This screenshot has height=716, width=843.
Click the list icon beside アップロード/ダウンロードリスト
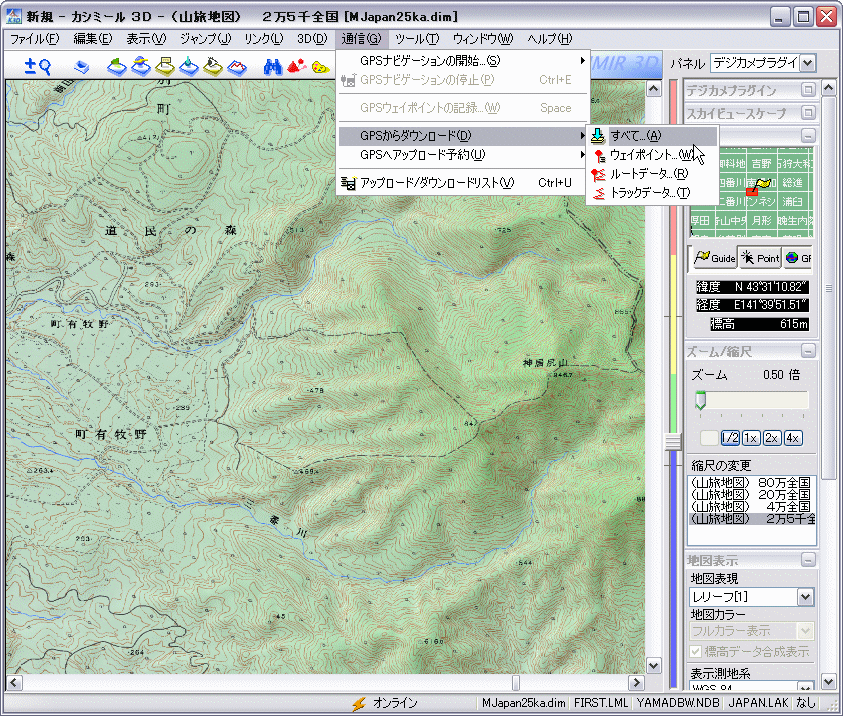click(348, 183)
